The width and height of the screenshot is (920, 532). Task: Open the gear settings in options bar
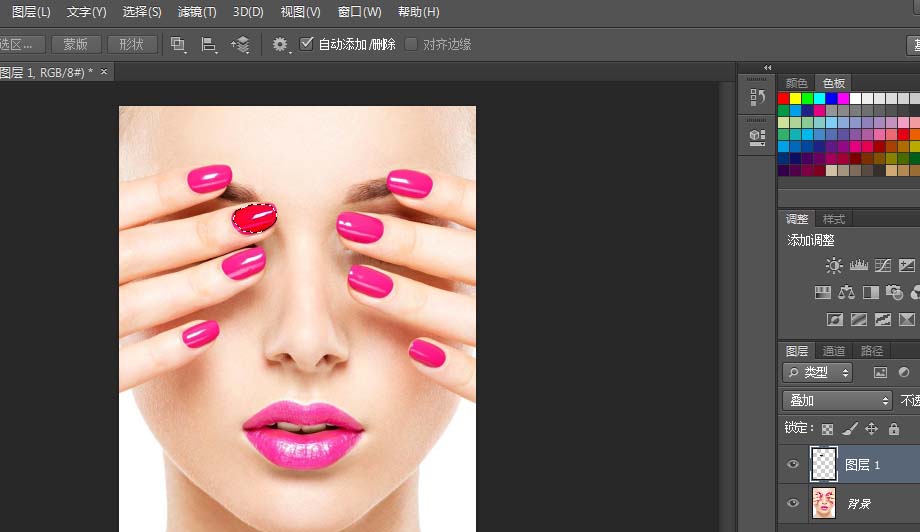pos(280,45)
